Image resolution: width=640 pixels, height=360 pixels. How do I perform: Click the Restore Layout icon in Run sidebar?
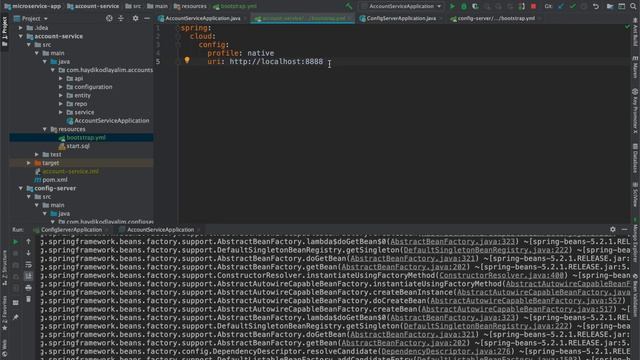pyautogui.click(x=16, y=302)
